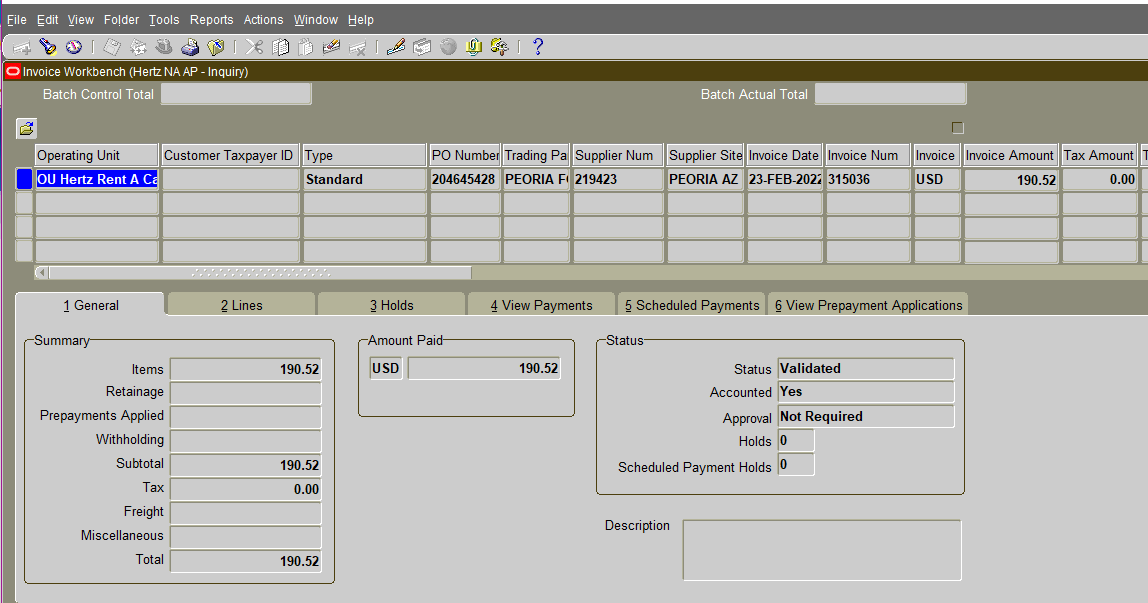Click the Paste icon
The image size is (1148, 603).
click(x=307, y=46)
